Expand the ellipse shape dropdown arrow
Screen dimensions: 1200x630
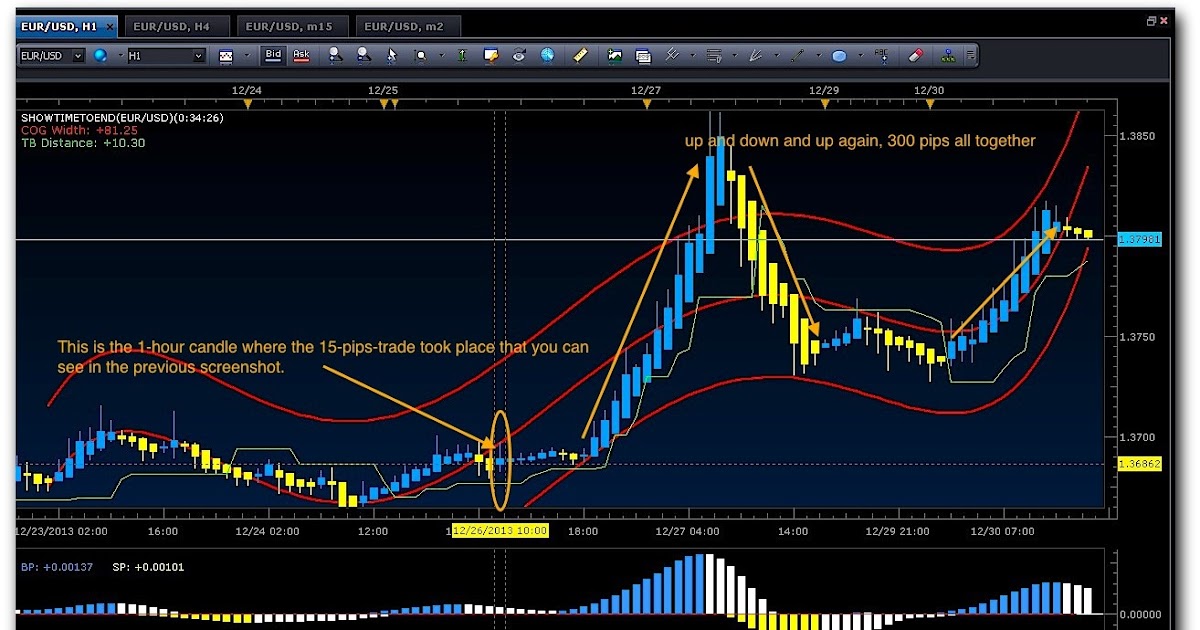point(861,56)
